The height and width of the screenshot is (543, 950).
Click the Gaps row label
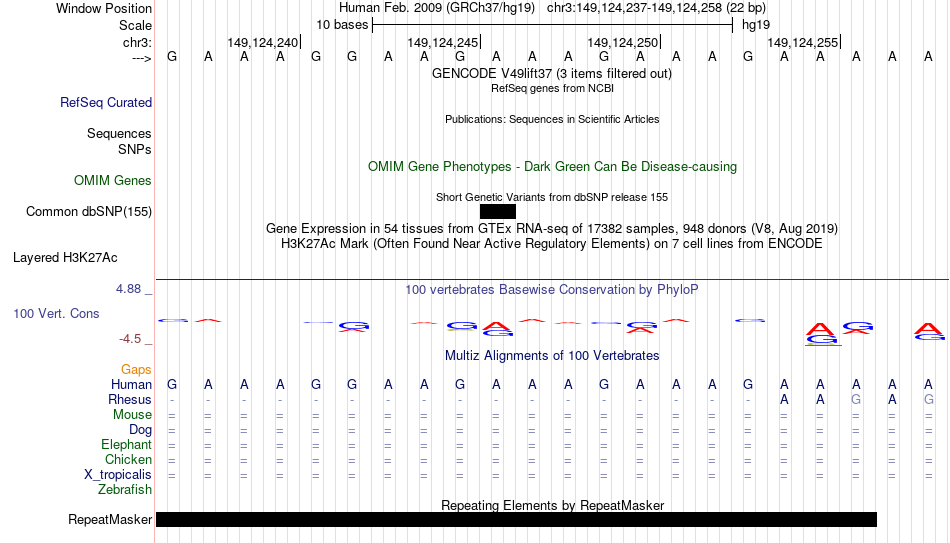(136, 370)
